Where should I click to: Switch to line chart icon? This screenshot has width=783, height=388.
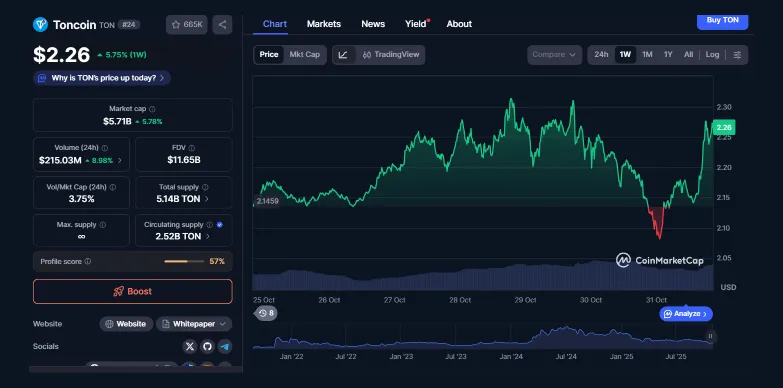(343, 55)
